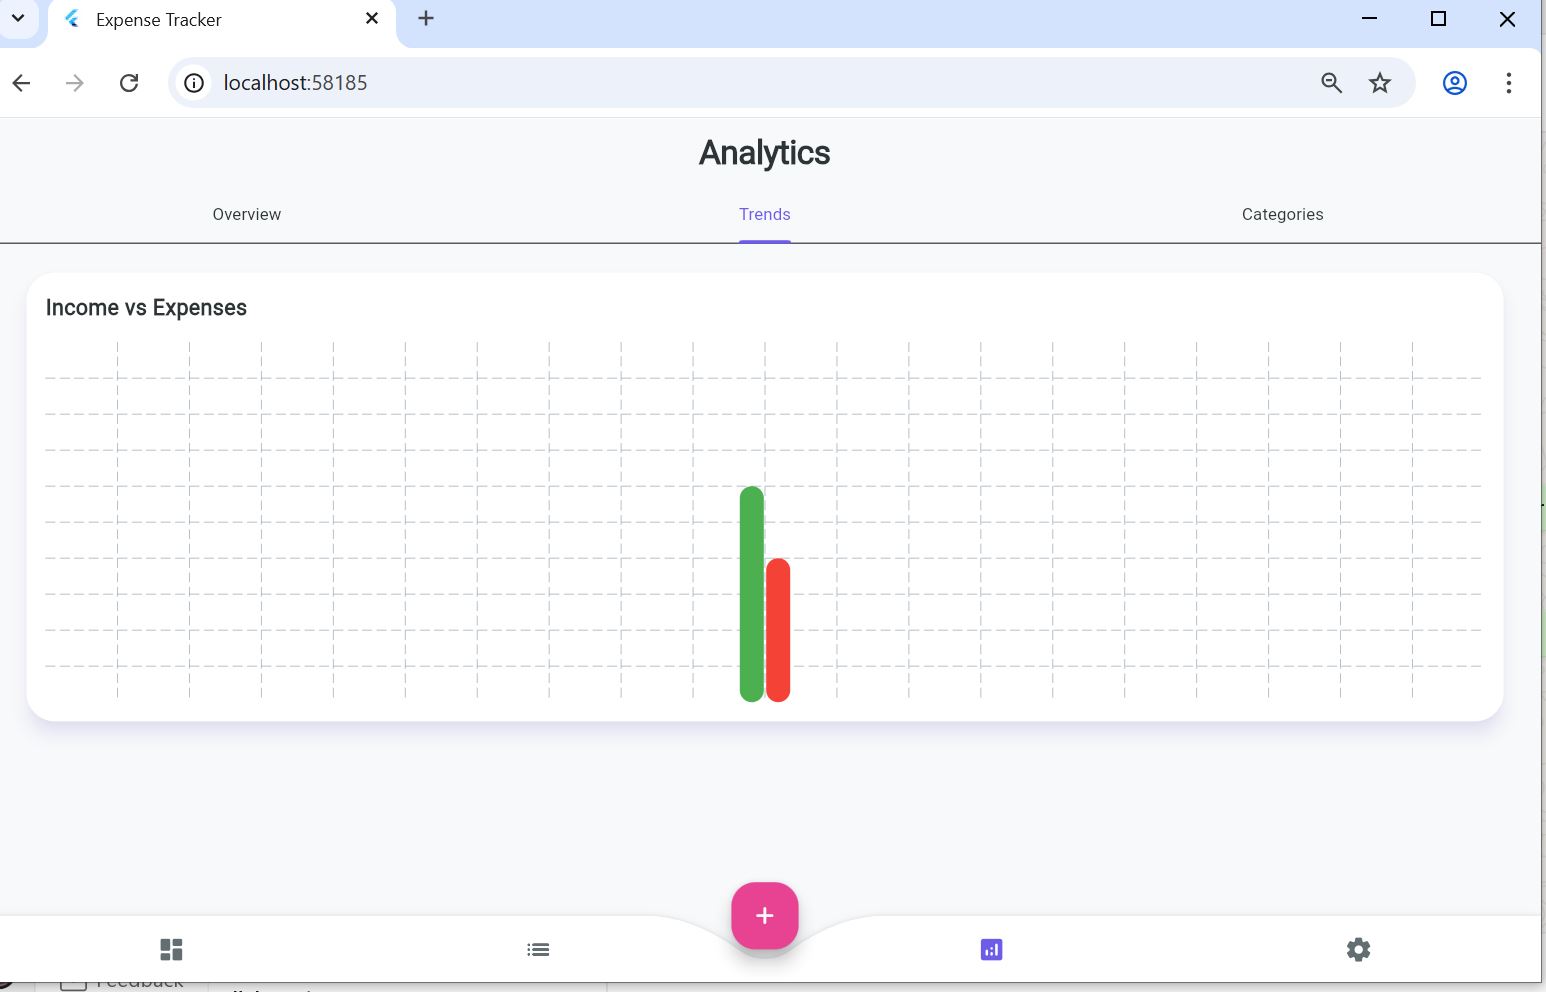Open the Chrome three-dot menu
1546x992 pixels.
(1508, 83)
